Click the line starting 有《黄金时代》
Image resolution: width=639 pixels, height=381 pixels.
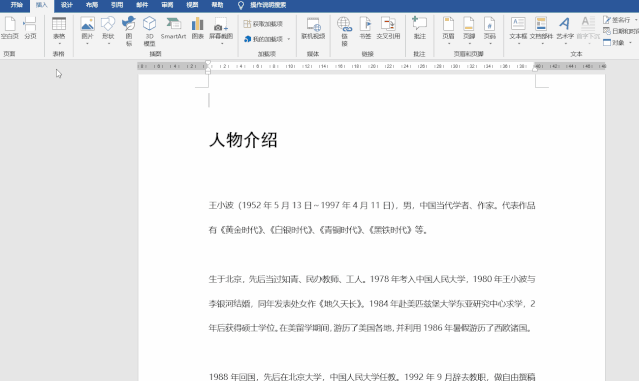point(318,230)
